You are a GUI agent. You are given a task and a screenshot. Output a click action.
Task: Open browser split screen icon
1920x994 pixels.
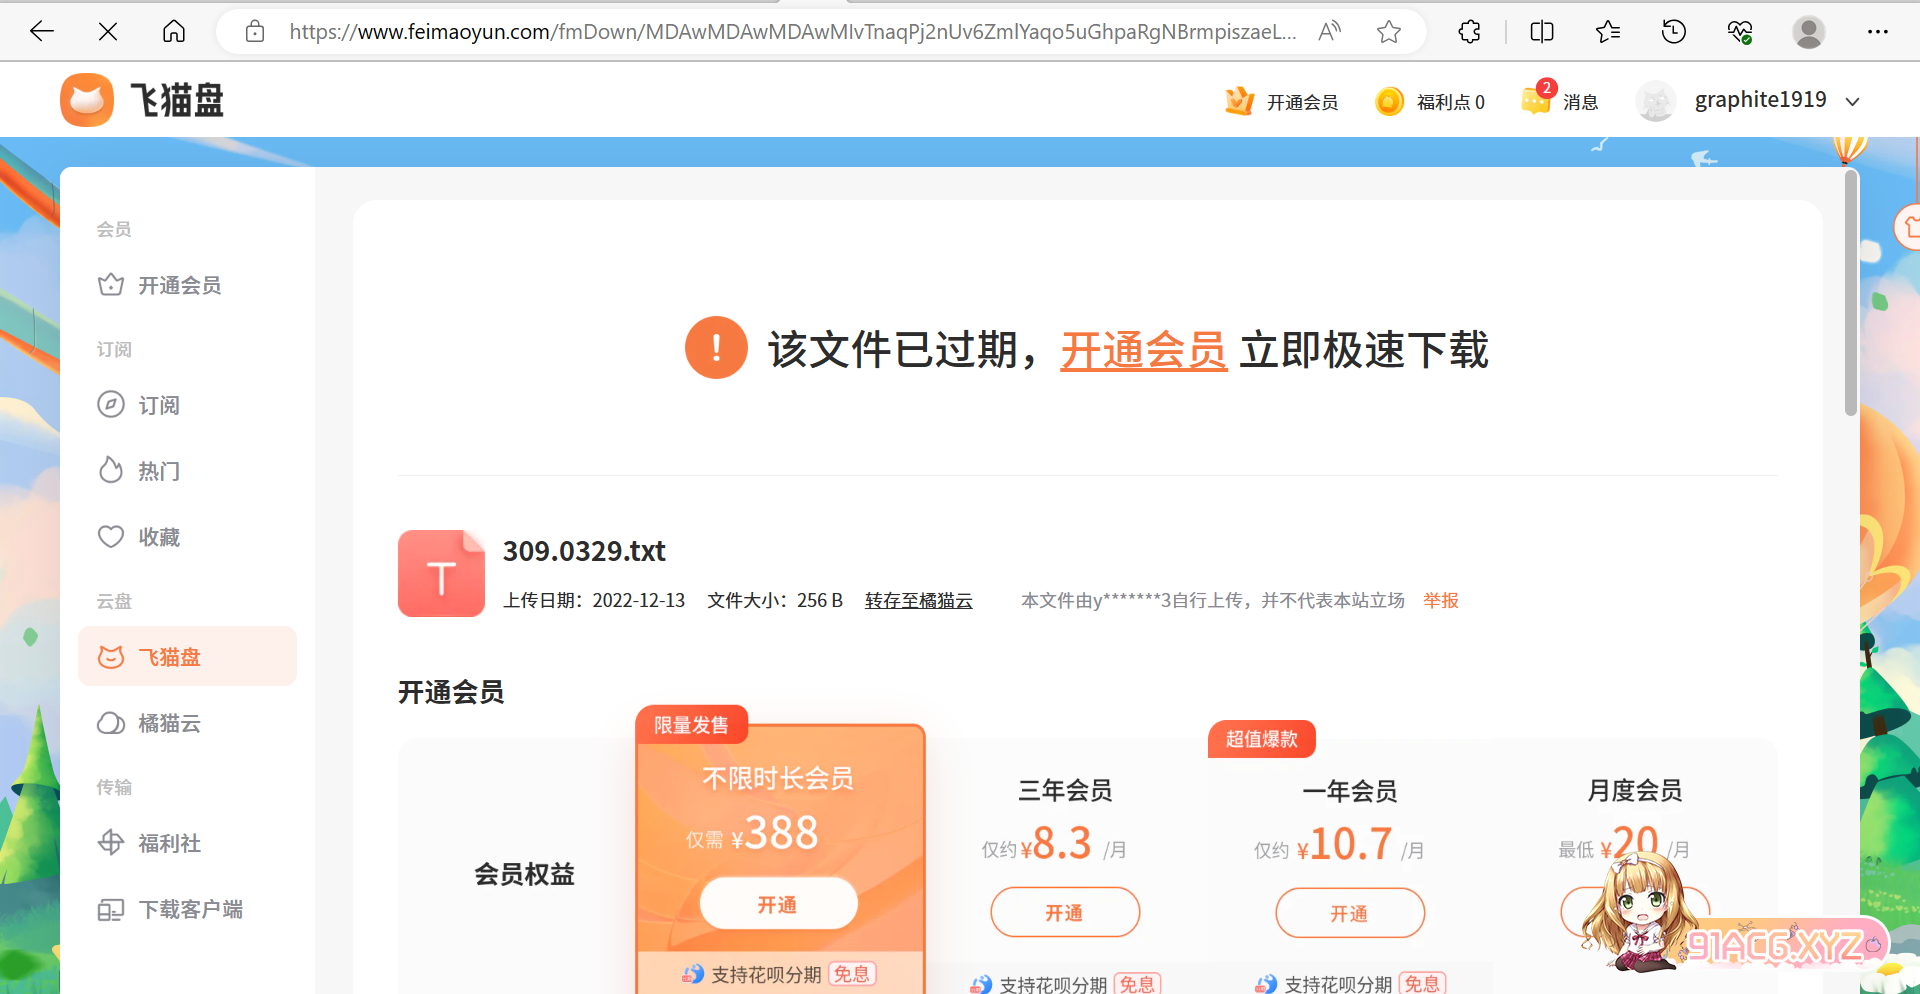click(x=1541, y=32)
